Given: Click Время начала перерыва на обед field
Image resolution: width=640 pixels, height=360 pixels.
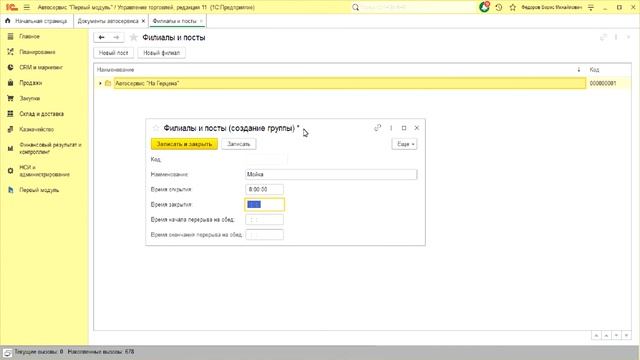Looking at the screenshot, I should 264,220.
